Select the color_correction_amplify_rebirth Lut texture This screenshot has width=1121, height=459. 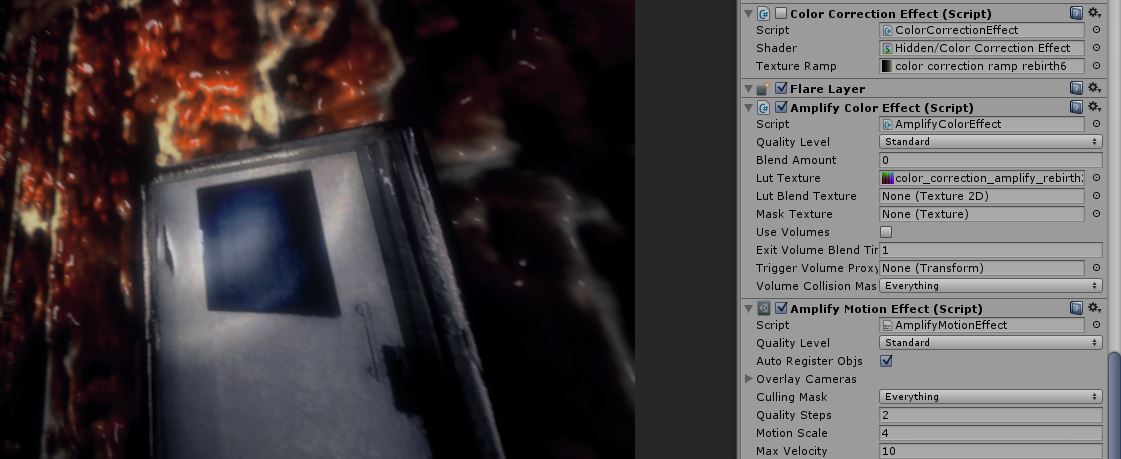click(982, 178)
